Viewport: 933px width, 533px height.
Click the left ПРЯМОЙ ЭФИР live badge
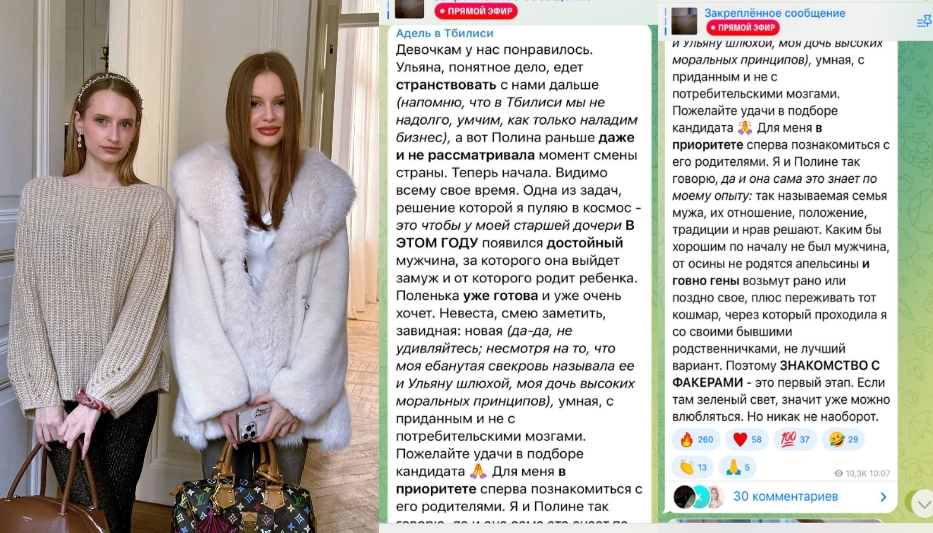tap(475, 11)
